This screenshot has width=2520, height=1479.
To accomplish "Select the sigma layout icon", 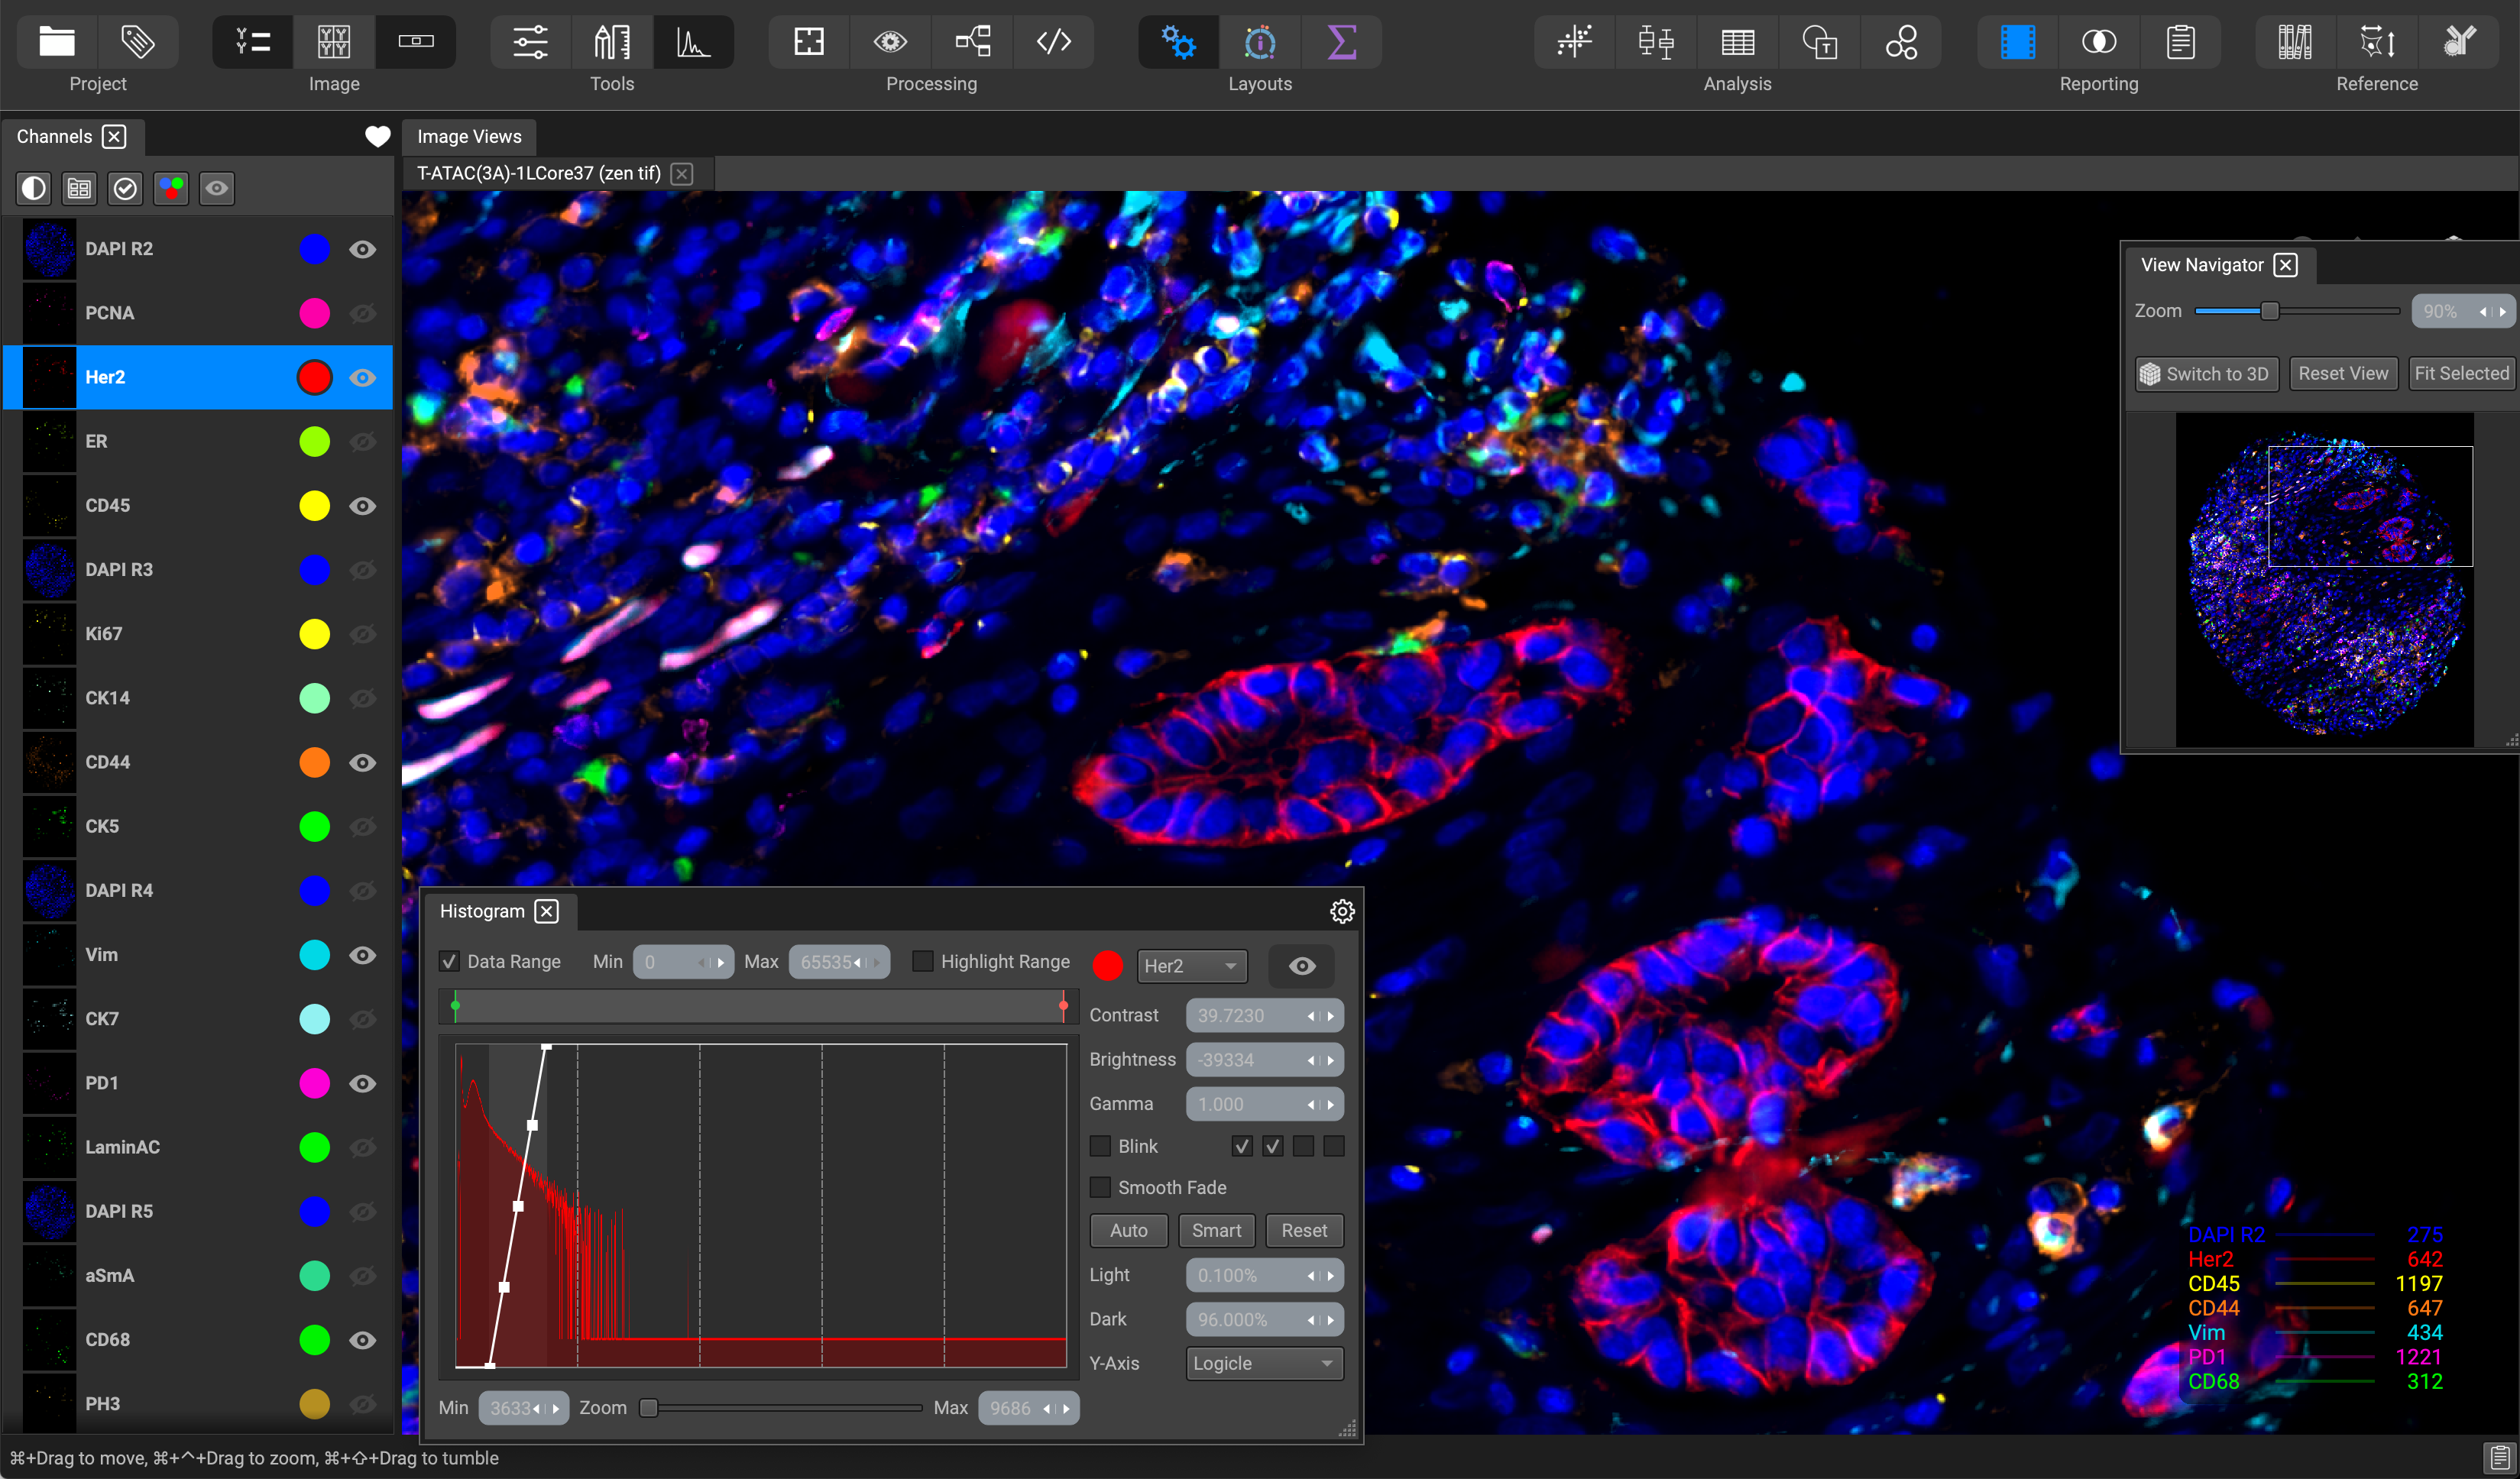I will (1342, 41).
